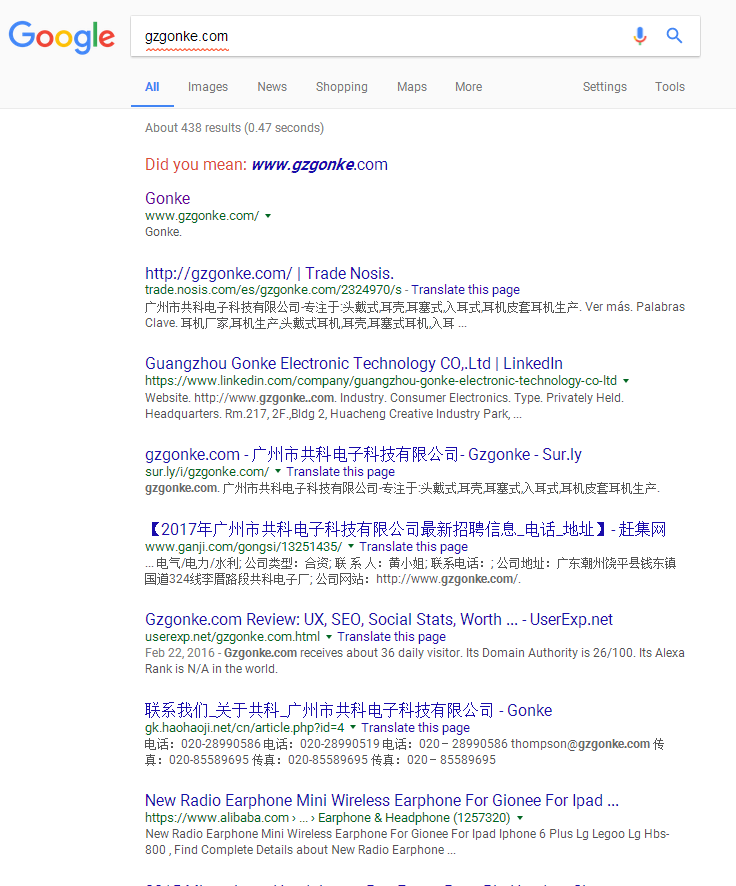
Task: Expand dropdown arrow beside the alibaba.com URL
Action: [520, 818]
